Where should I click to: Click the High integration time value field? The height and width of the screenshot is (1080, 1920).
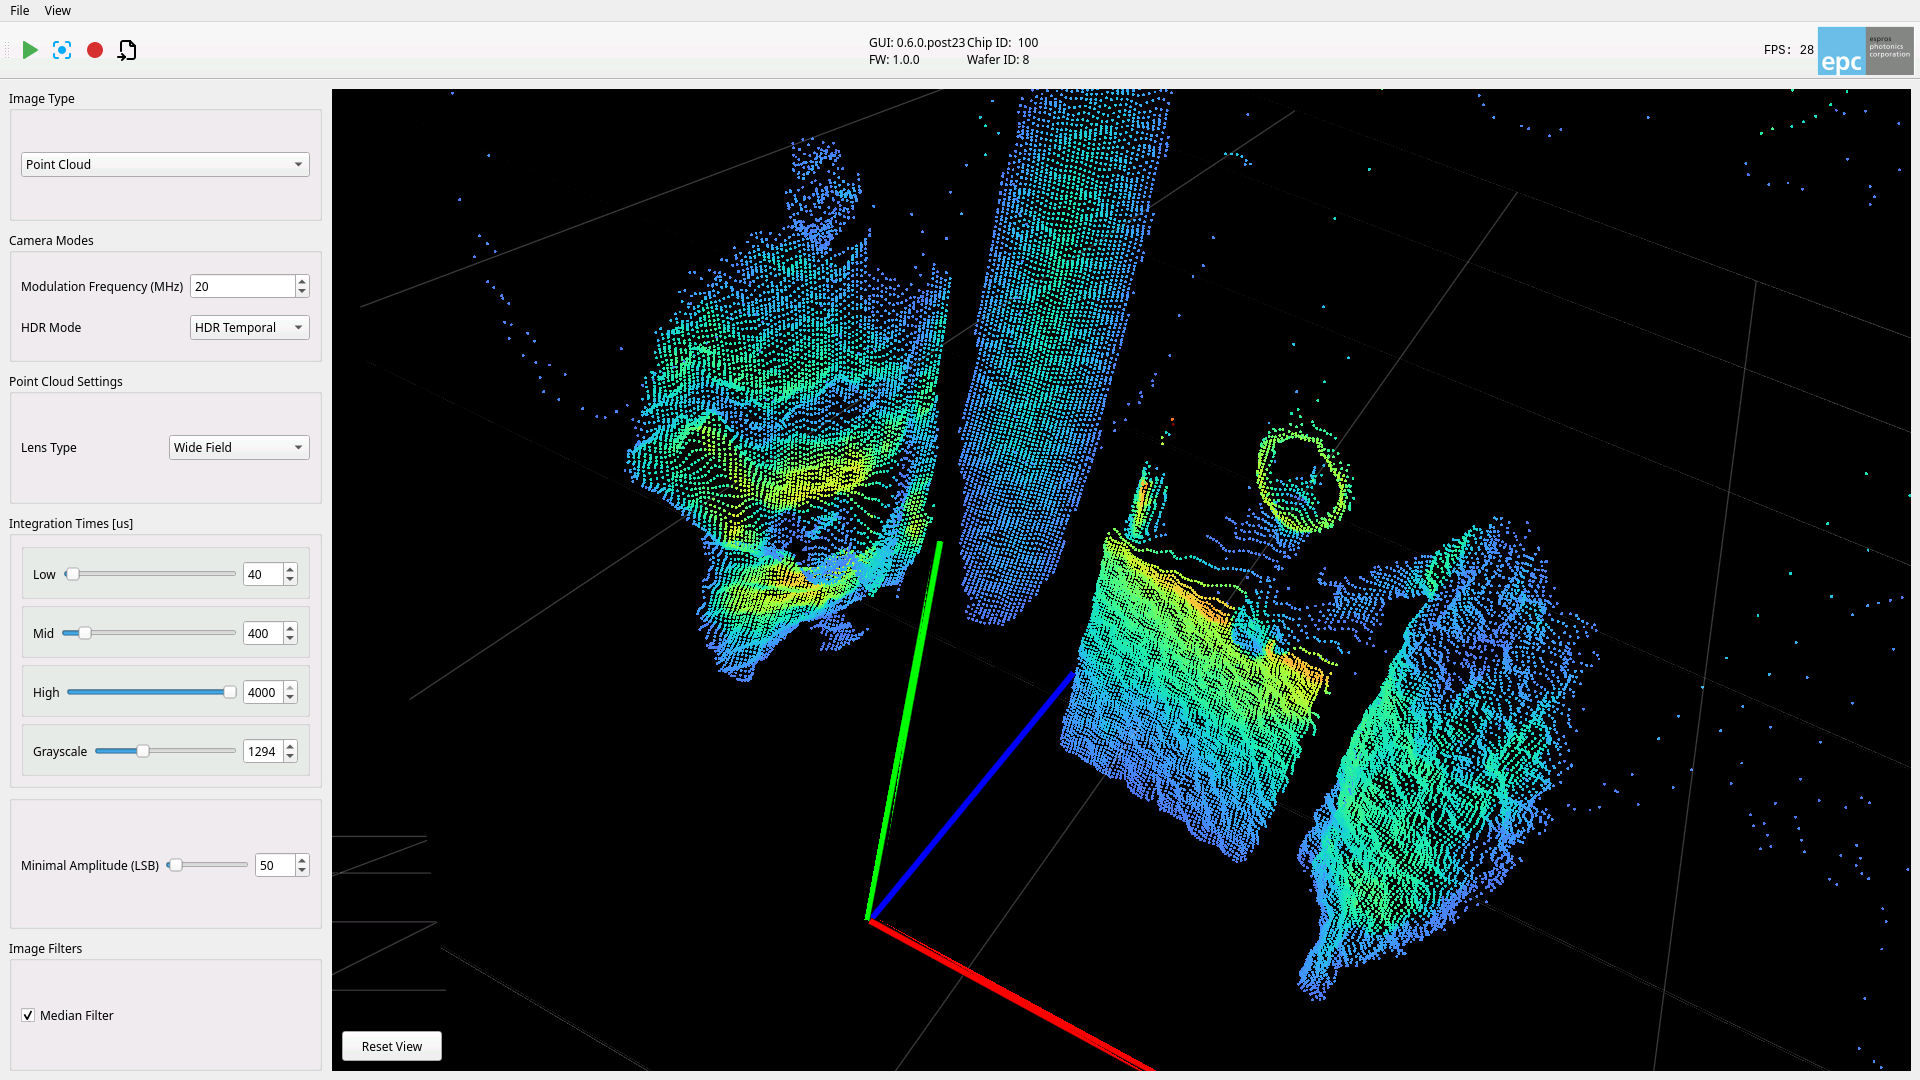[263, 692]
